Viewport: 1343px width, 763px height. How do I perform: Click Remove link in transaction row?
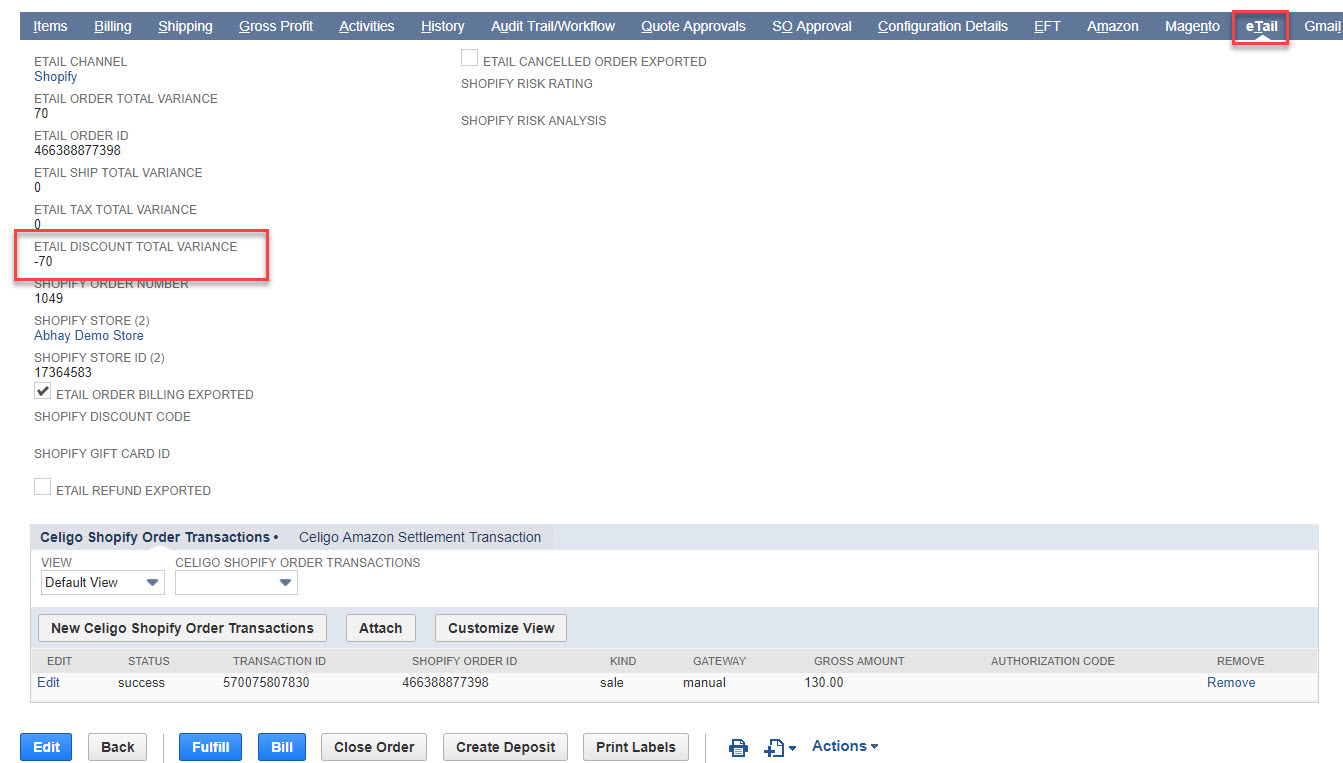tap(1231, 682)
